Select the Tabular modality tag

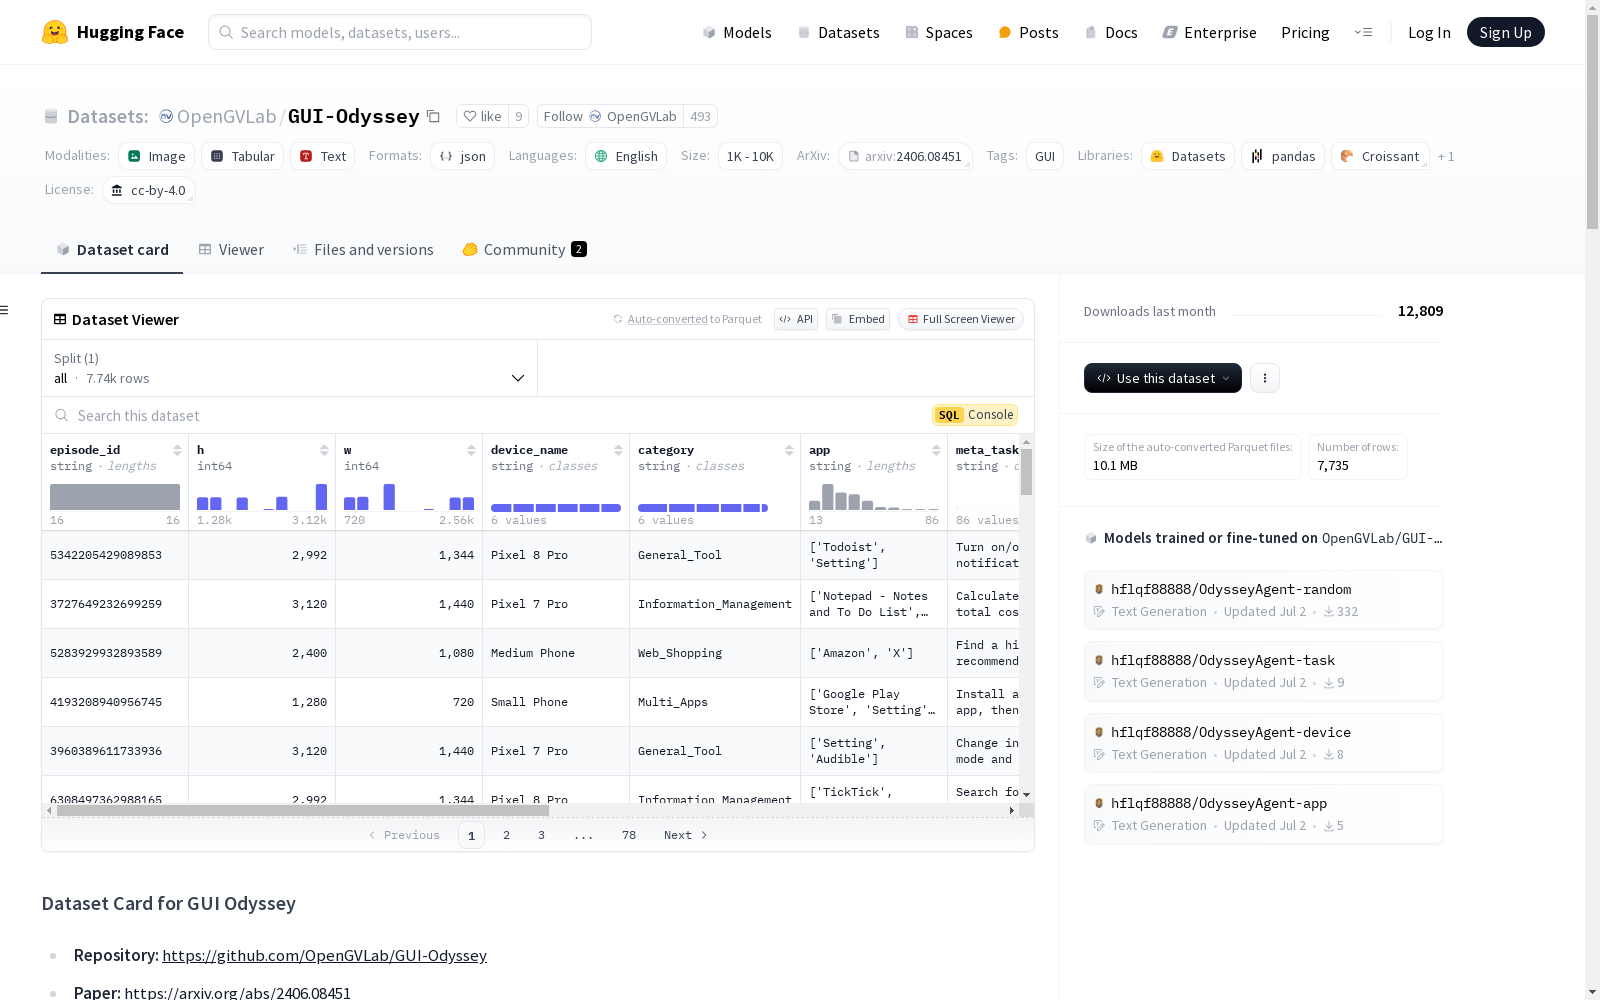[x=242, y=156]
